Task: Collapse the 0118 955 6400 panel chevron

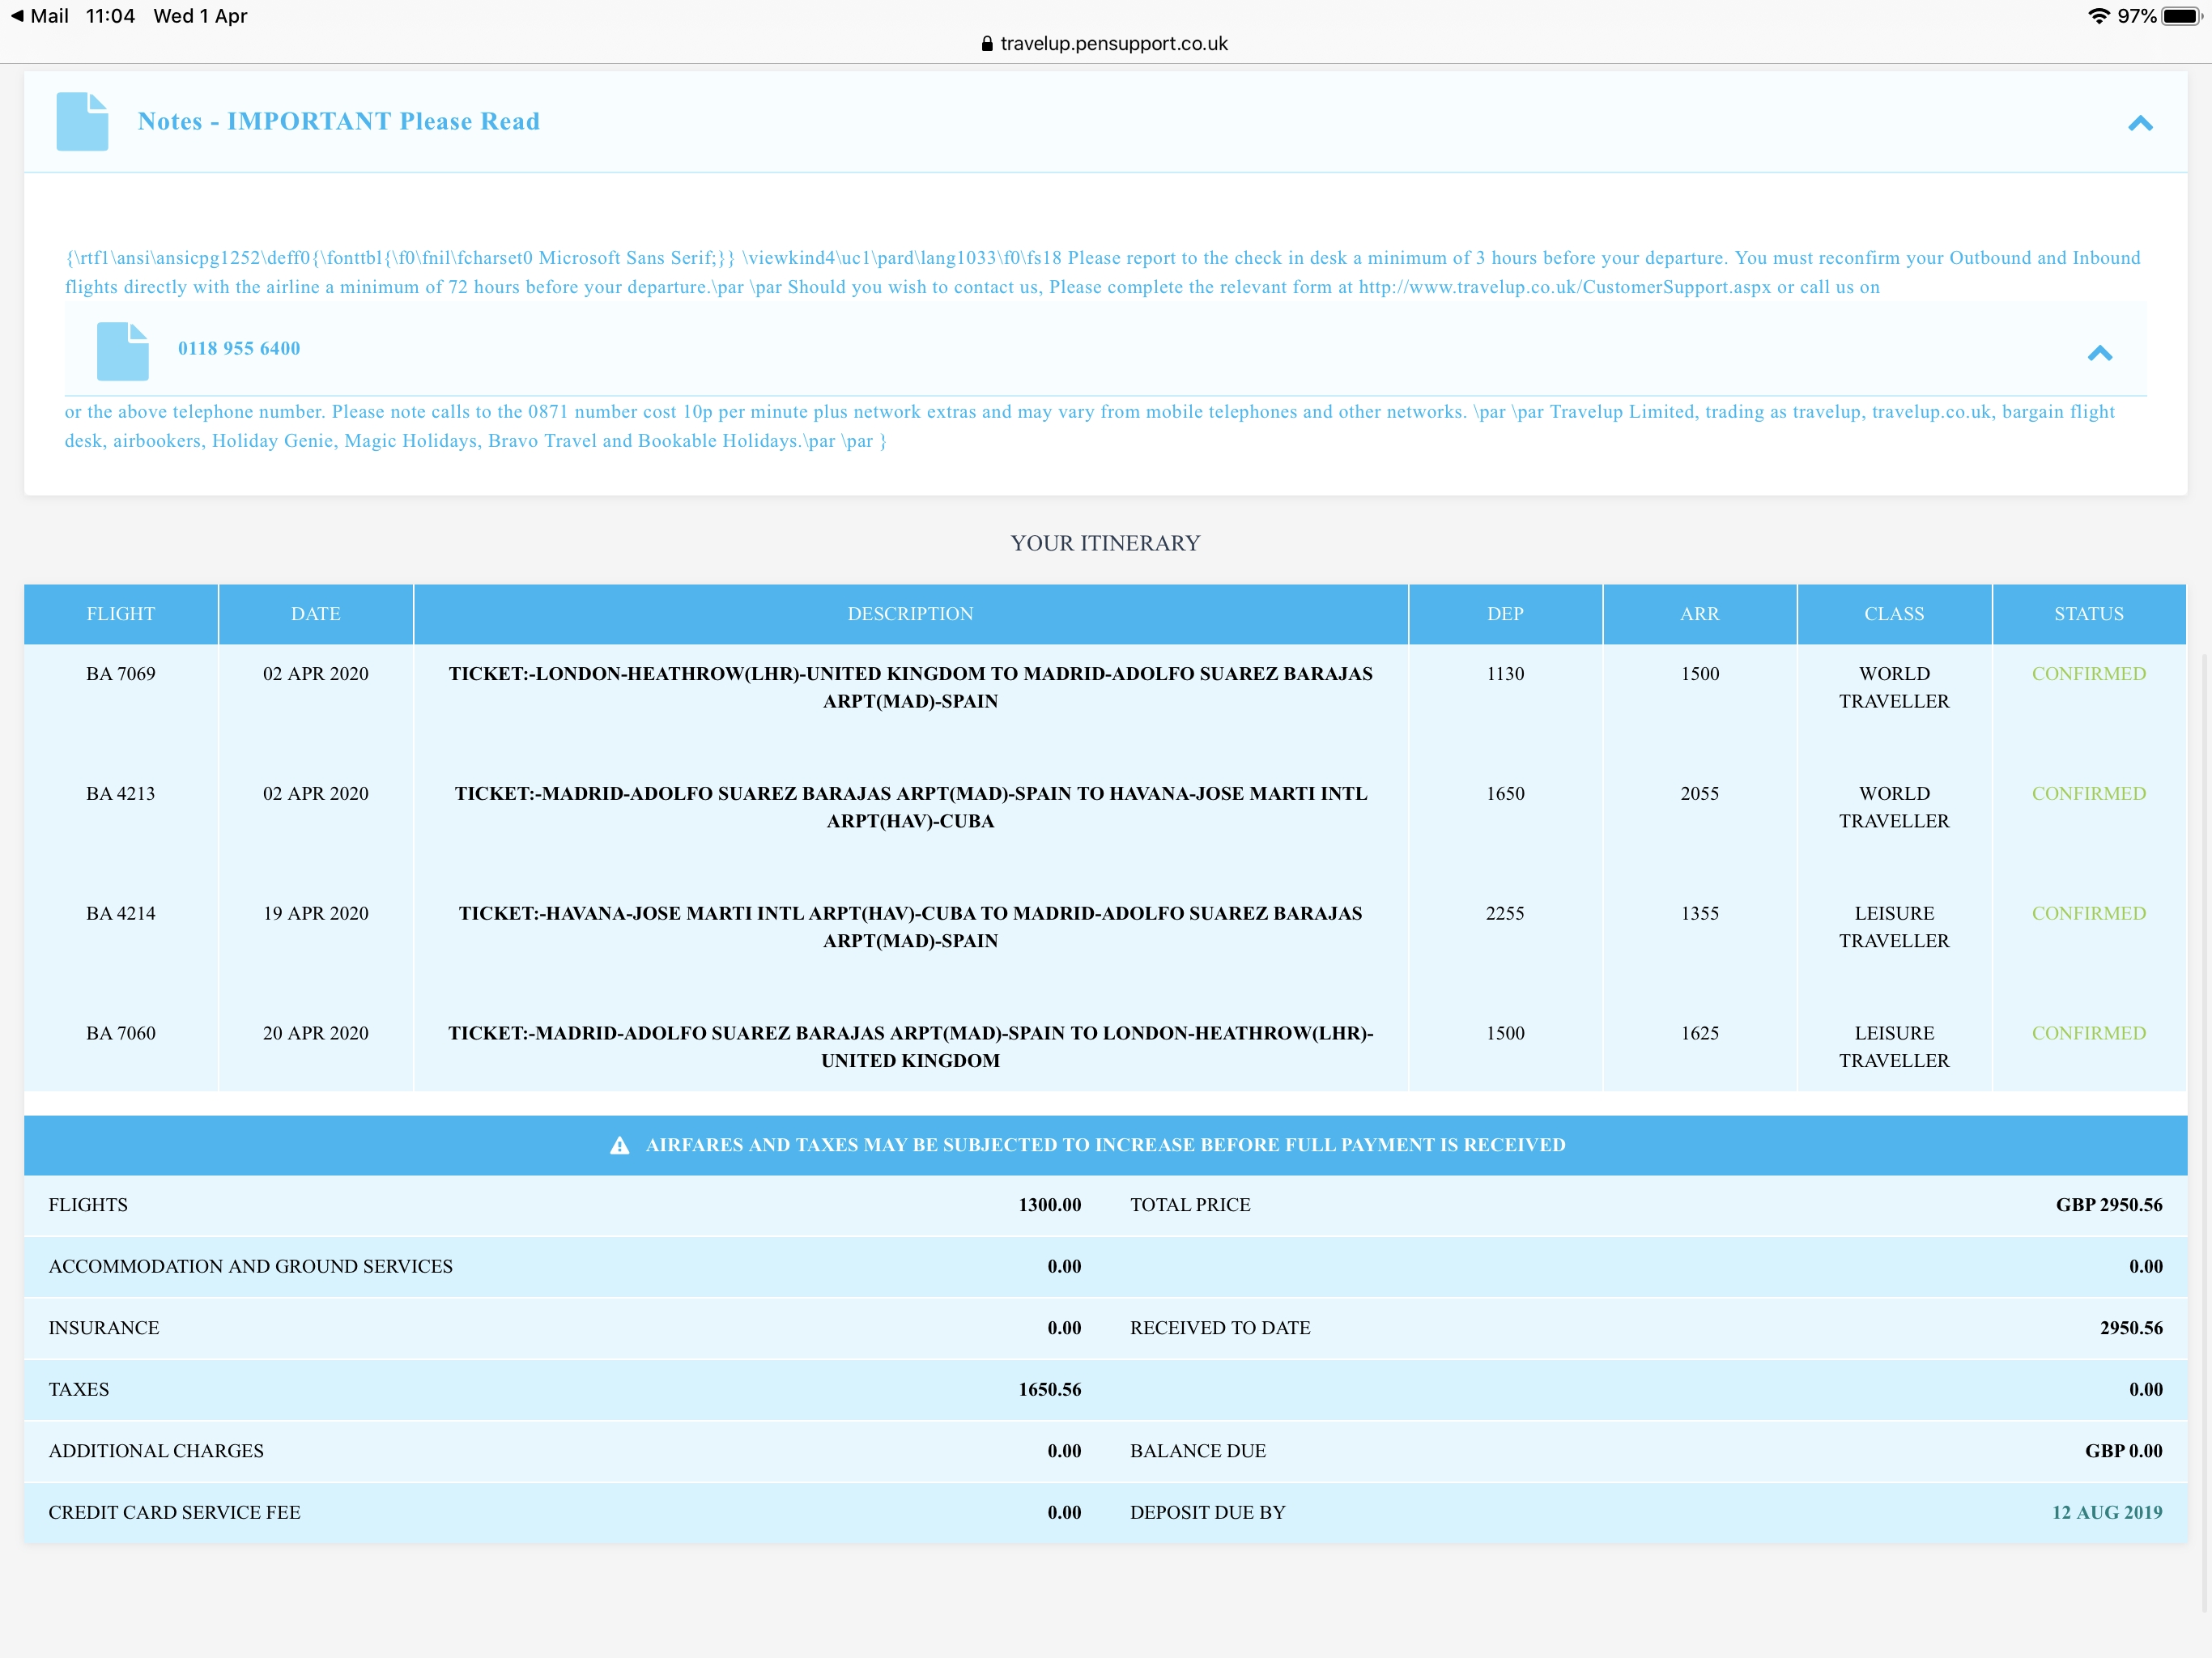Action: click(2099, 353)
